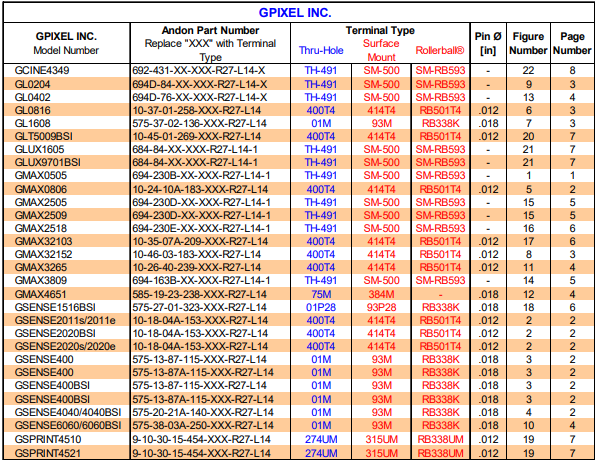The height and width of the screenshot is (463, 597).
Task: Select the red '93P28' terminal value
Action: pyautogui.click(x=381, y=307)
